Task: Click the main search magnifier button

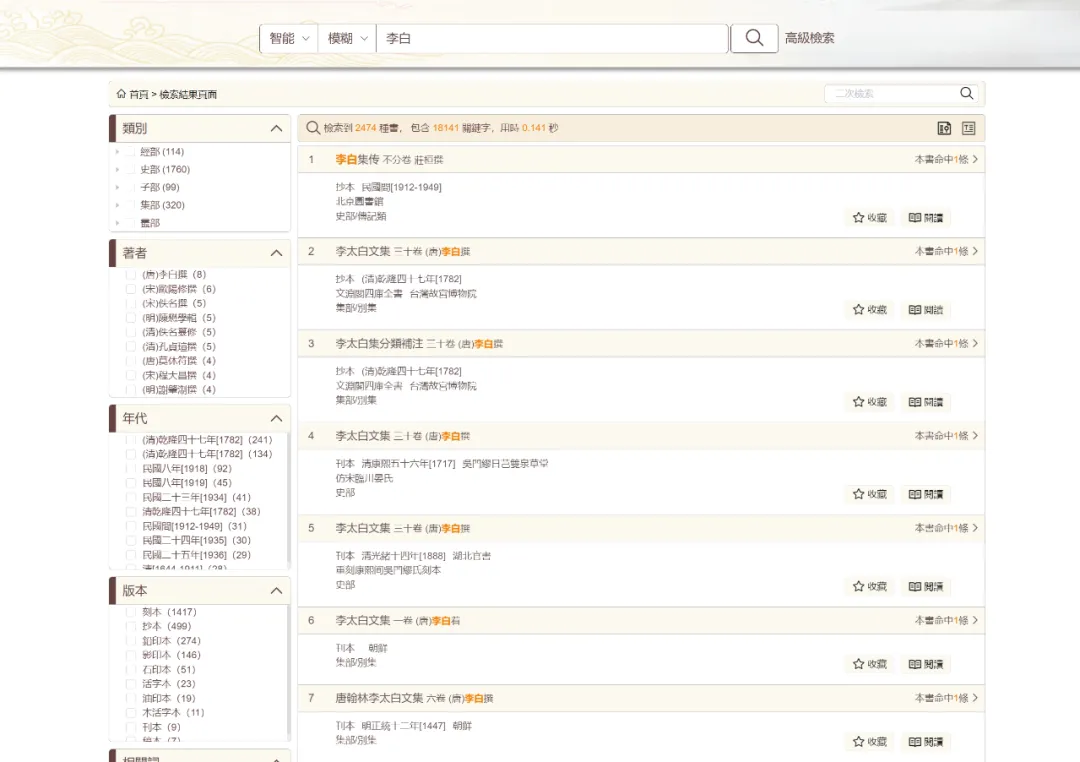Action: point(754,38)
